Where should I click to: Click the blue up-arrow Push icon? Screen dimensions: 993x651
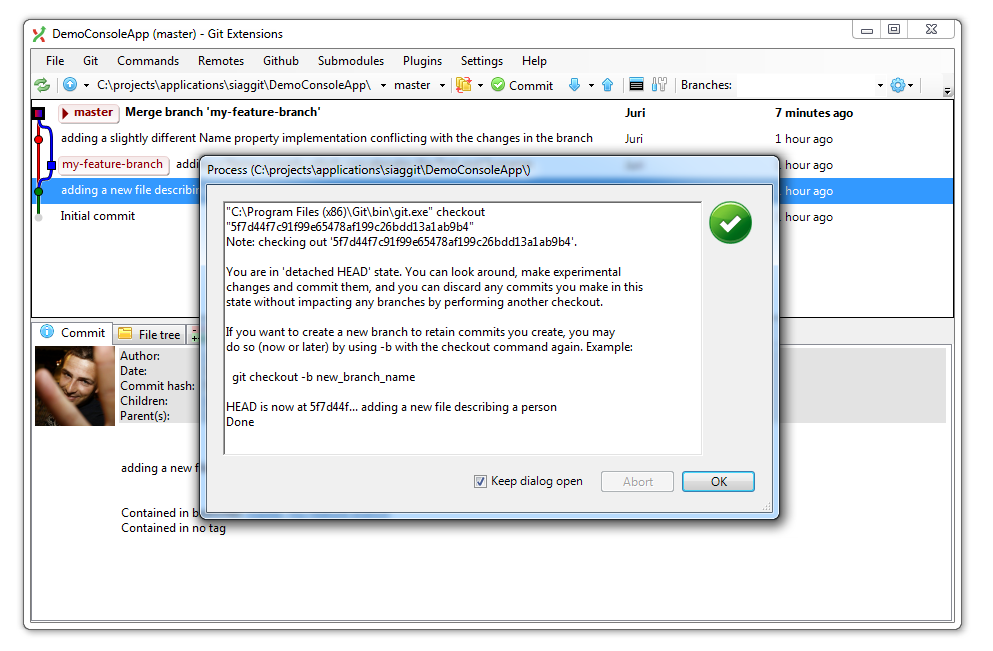607,85
